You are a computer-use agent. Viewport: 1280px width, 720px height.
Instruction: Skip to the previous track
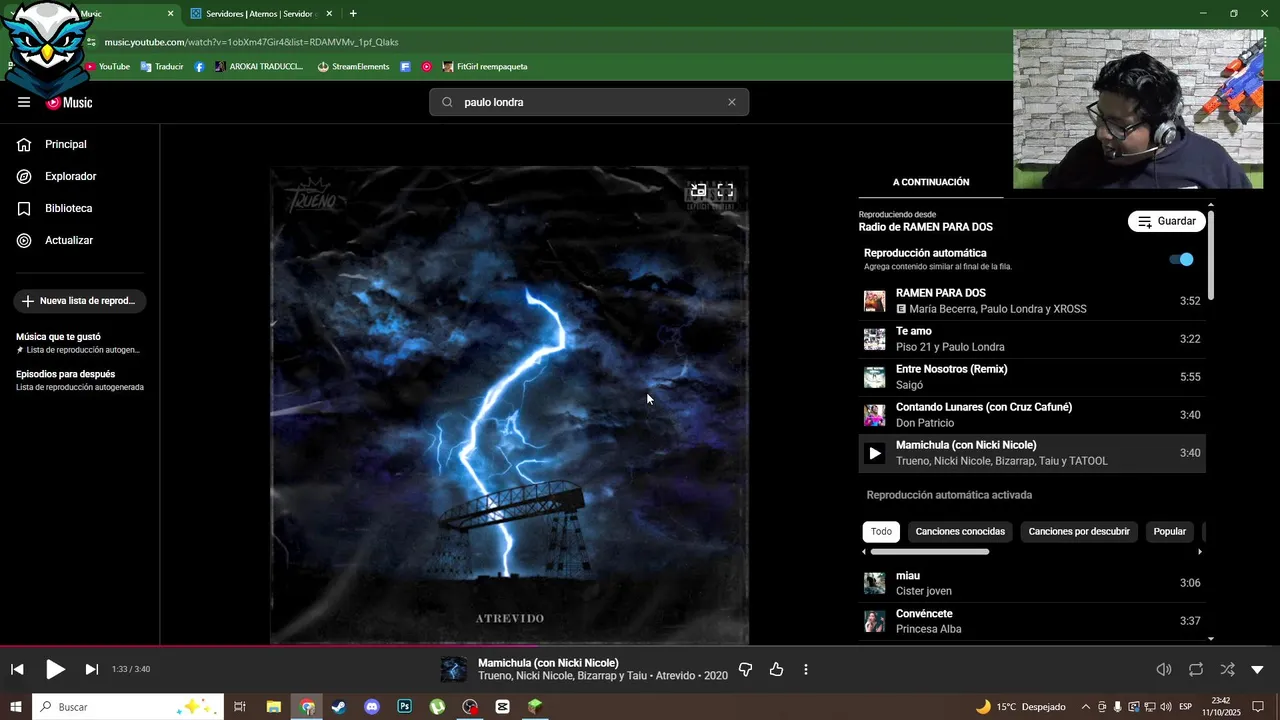click(x=17, y=669)
